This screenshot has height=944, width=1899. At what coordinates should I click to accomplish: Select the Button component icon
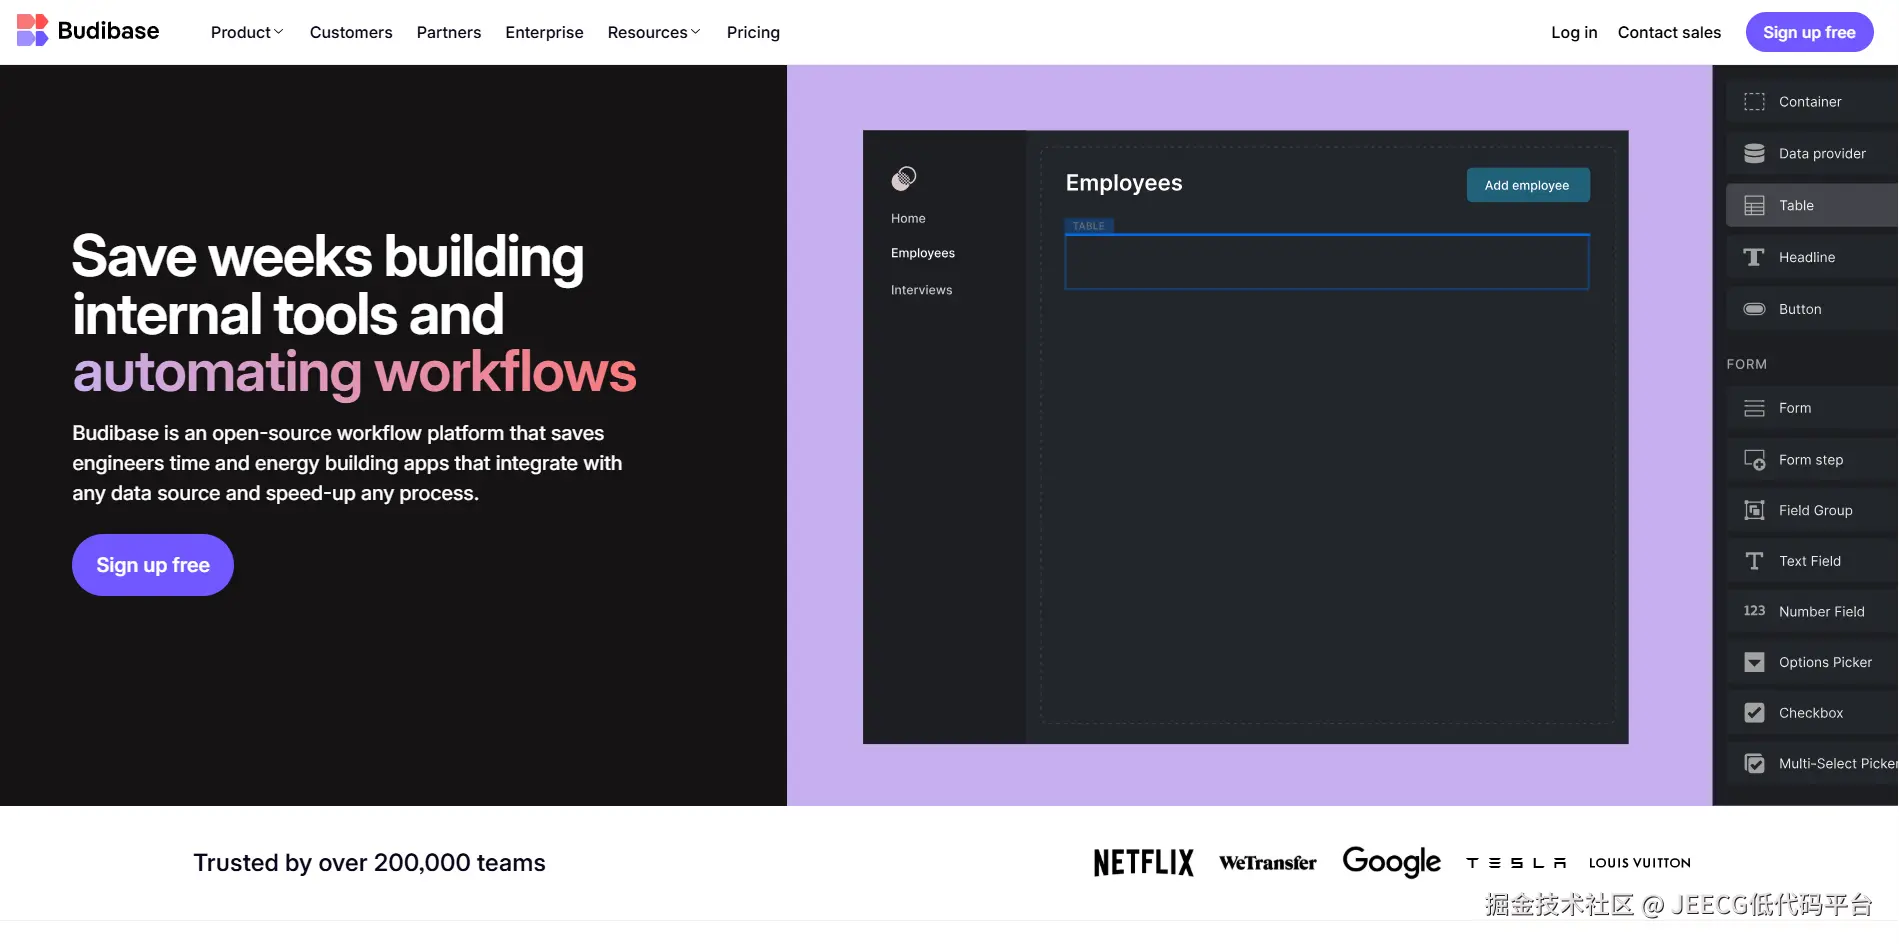tap(1754, 309)
